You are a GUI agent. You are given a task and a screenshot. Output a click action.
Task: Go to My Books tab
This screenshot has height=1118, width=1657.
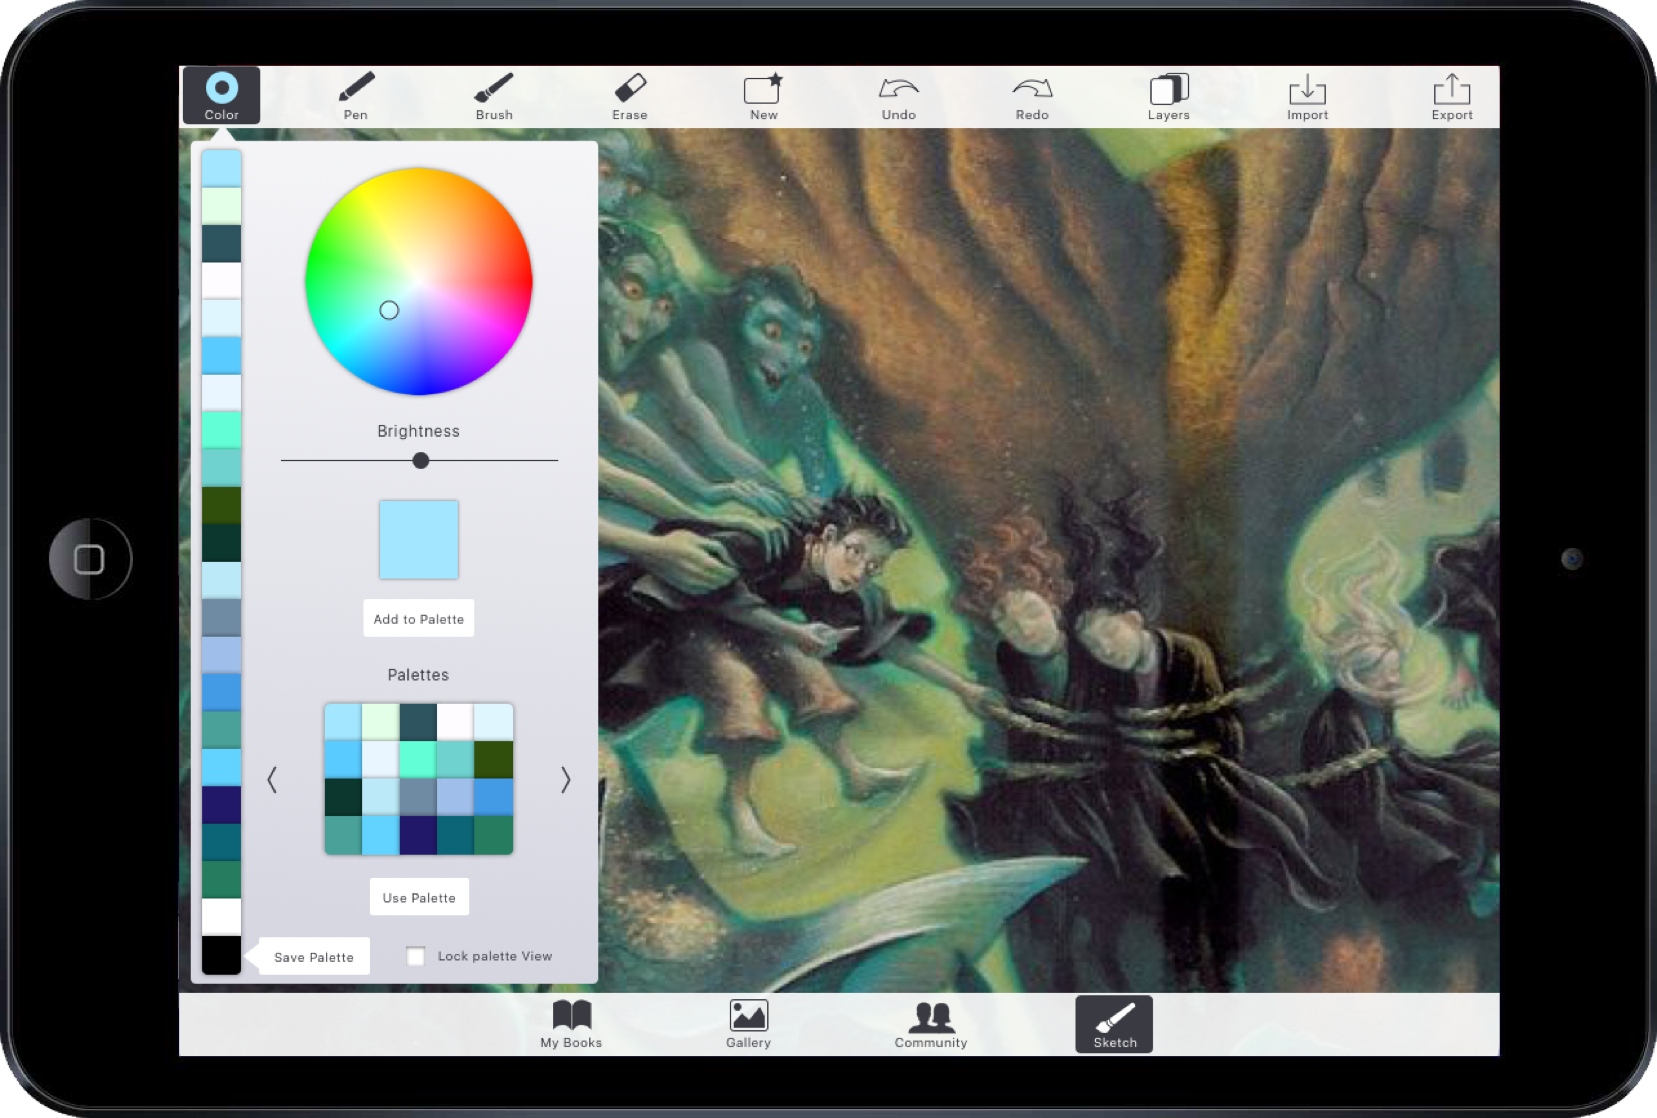click(571, 1024)
